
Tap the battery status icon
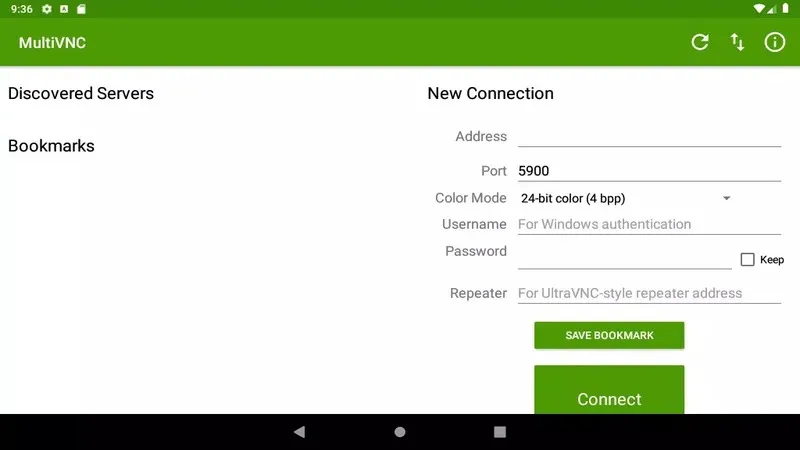pyautogui.click(x=785, y=9)
